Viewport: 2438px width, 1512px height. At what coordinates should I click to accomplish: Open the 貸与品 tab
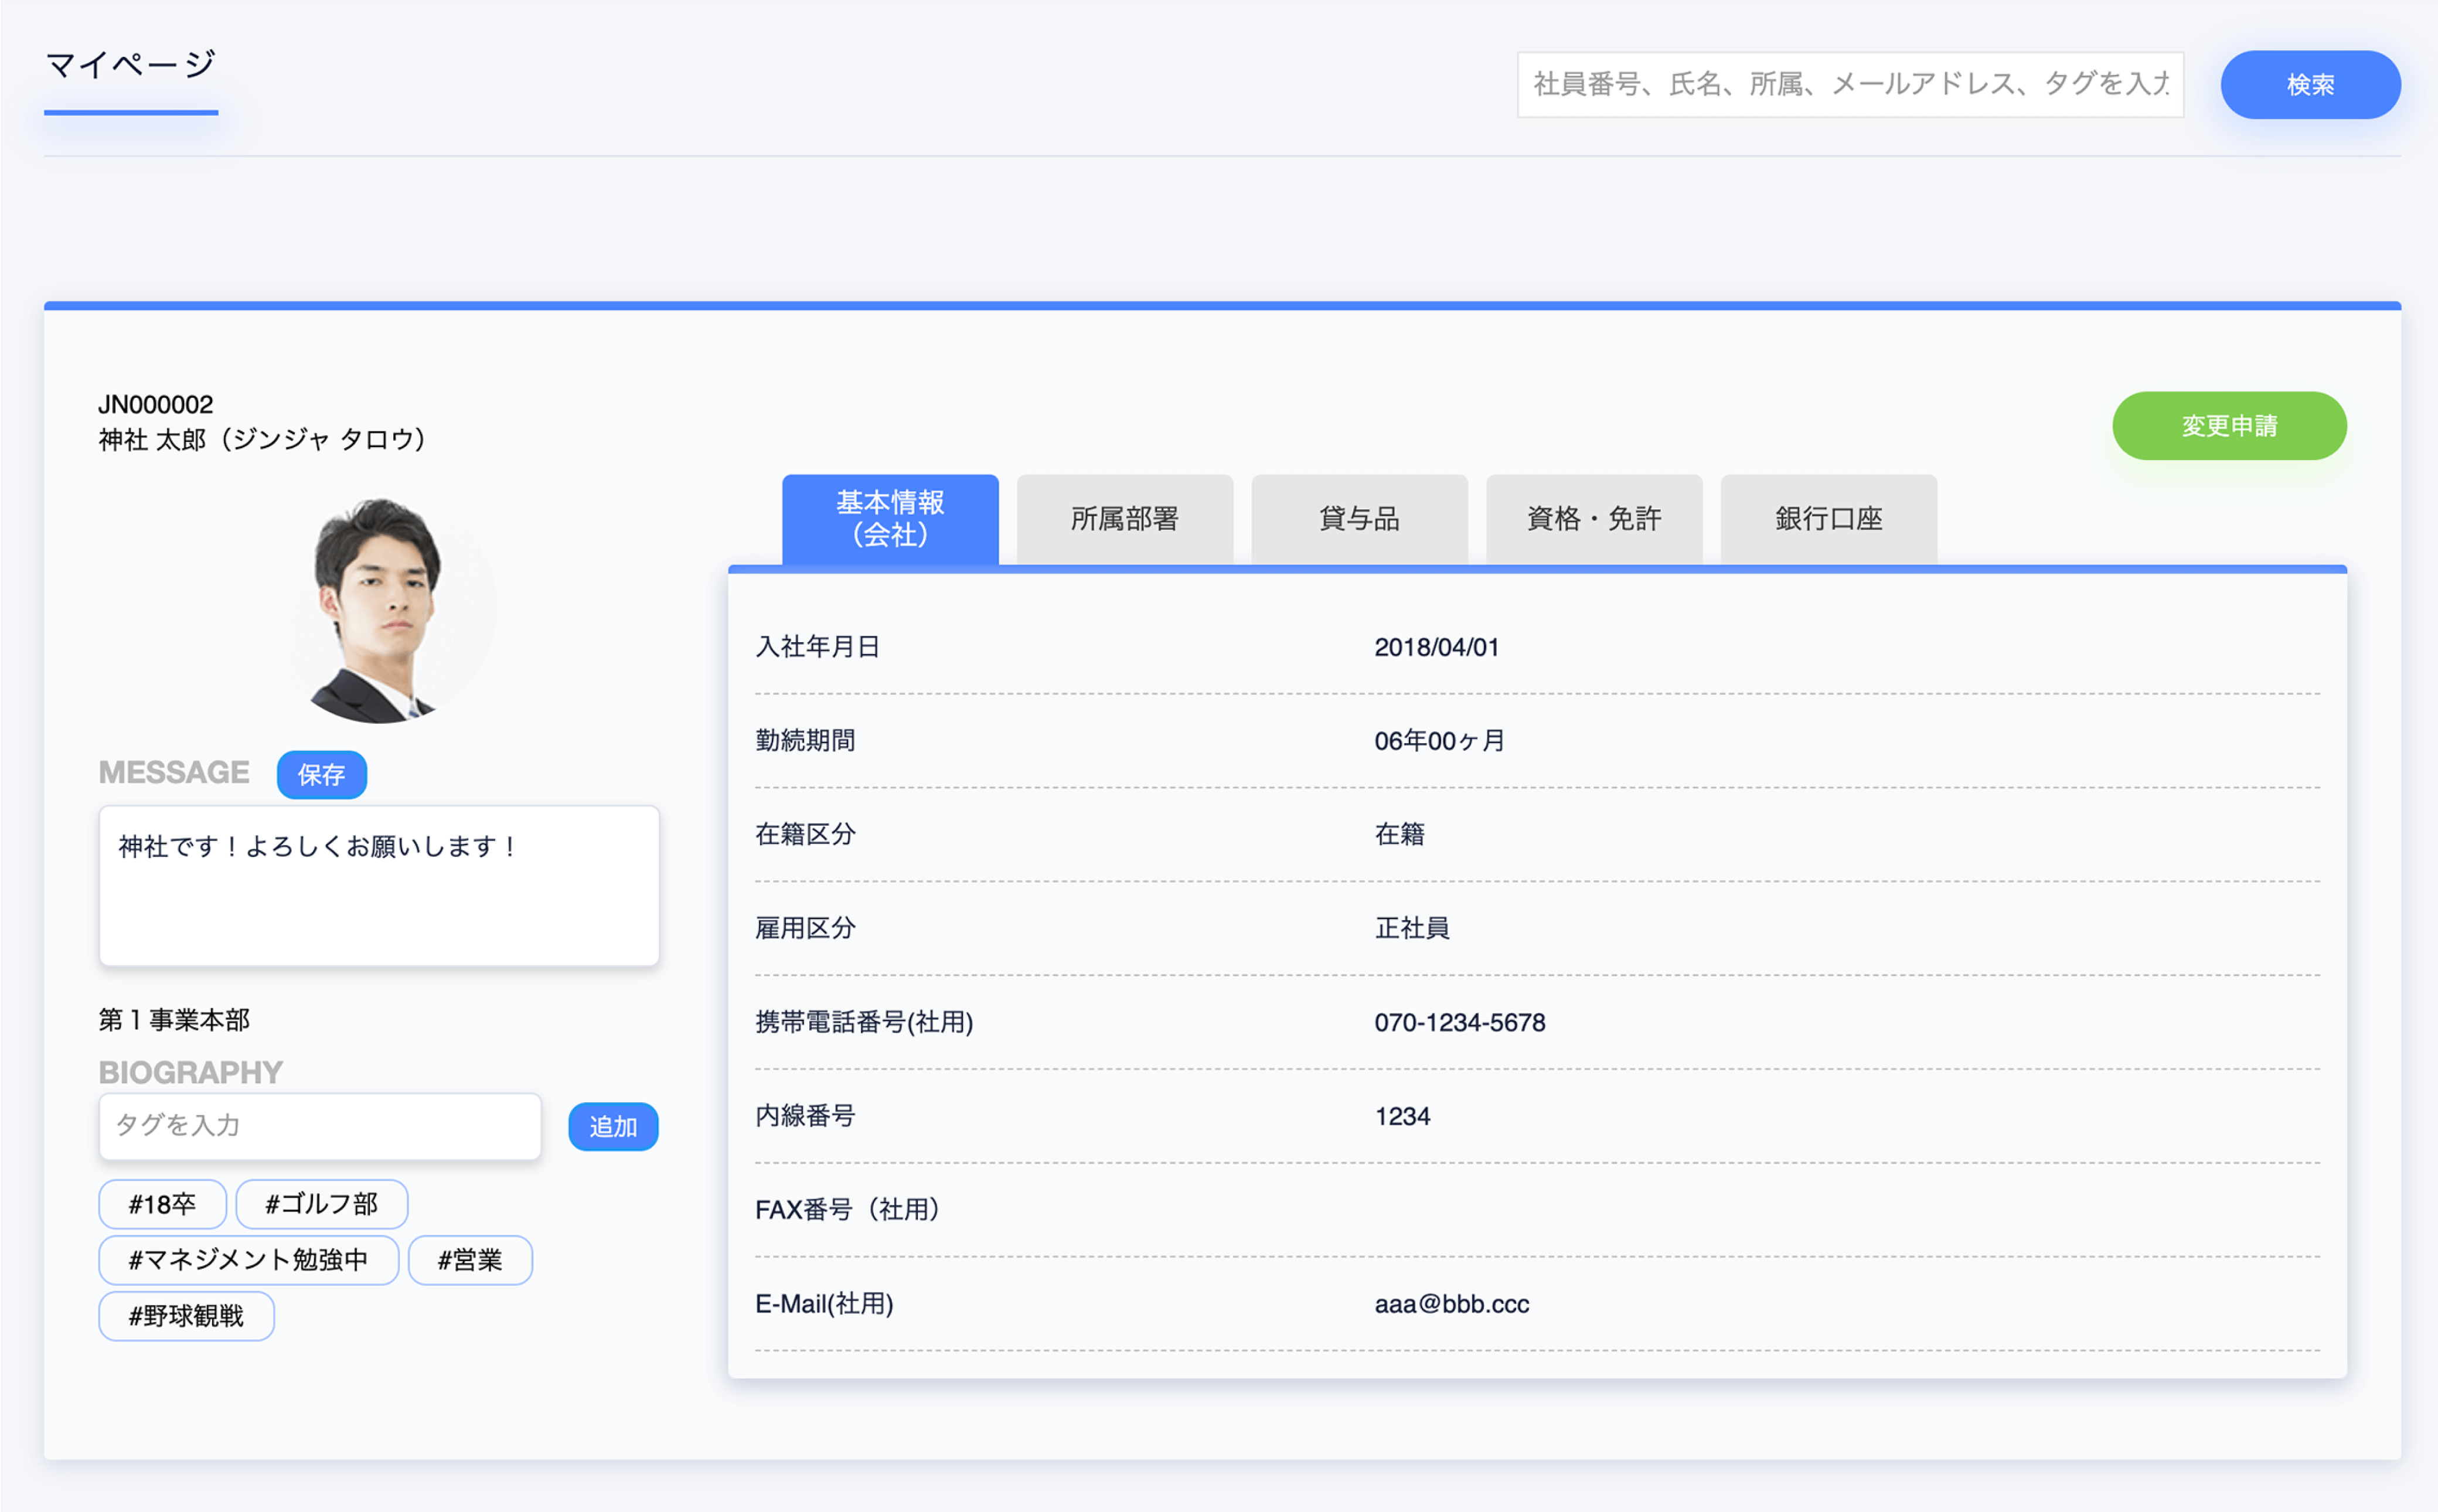tap(1358, 519)
